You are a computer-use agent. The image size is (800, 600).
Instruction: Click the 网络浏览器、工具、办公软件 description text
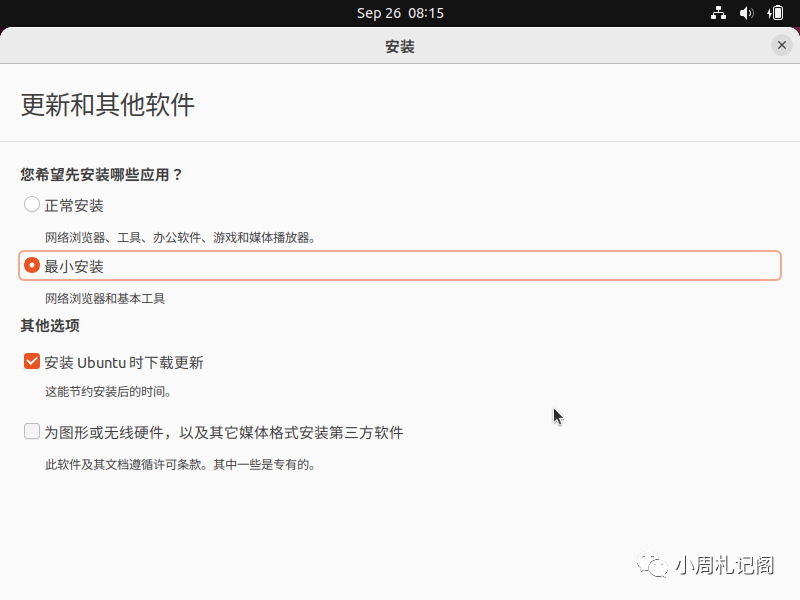pos(180,238)
